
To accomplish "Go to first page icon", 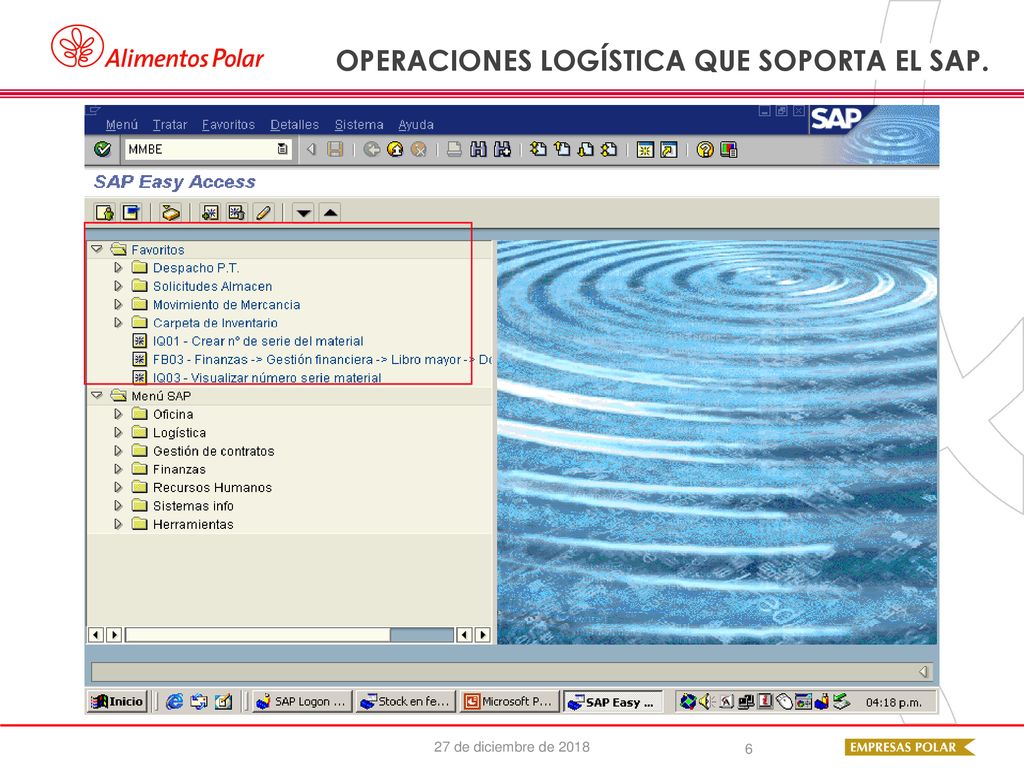I will coord(538,150).
